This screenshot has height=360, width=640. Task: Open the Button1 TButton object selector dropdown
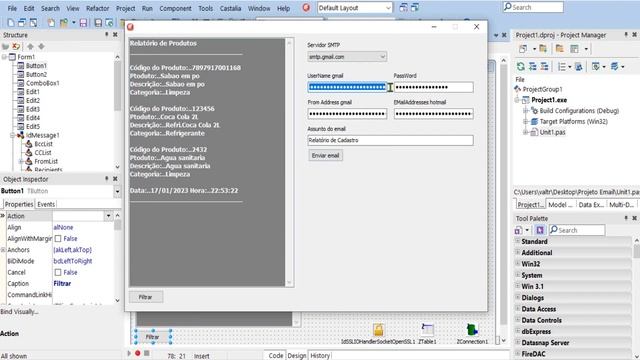click(x=117, y=191)
